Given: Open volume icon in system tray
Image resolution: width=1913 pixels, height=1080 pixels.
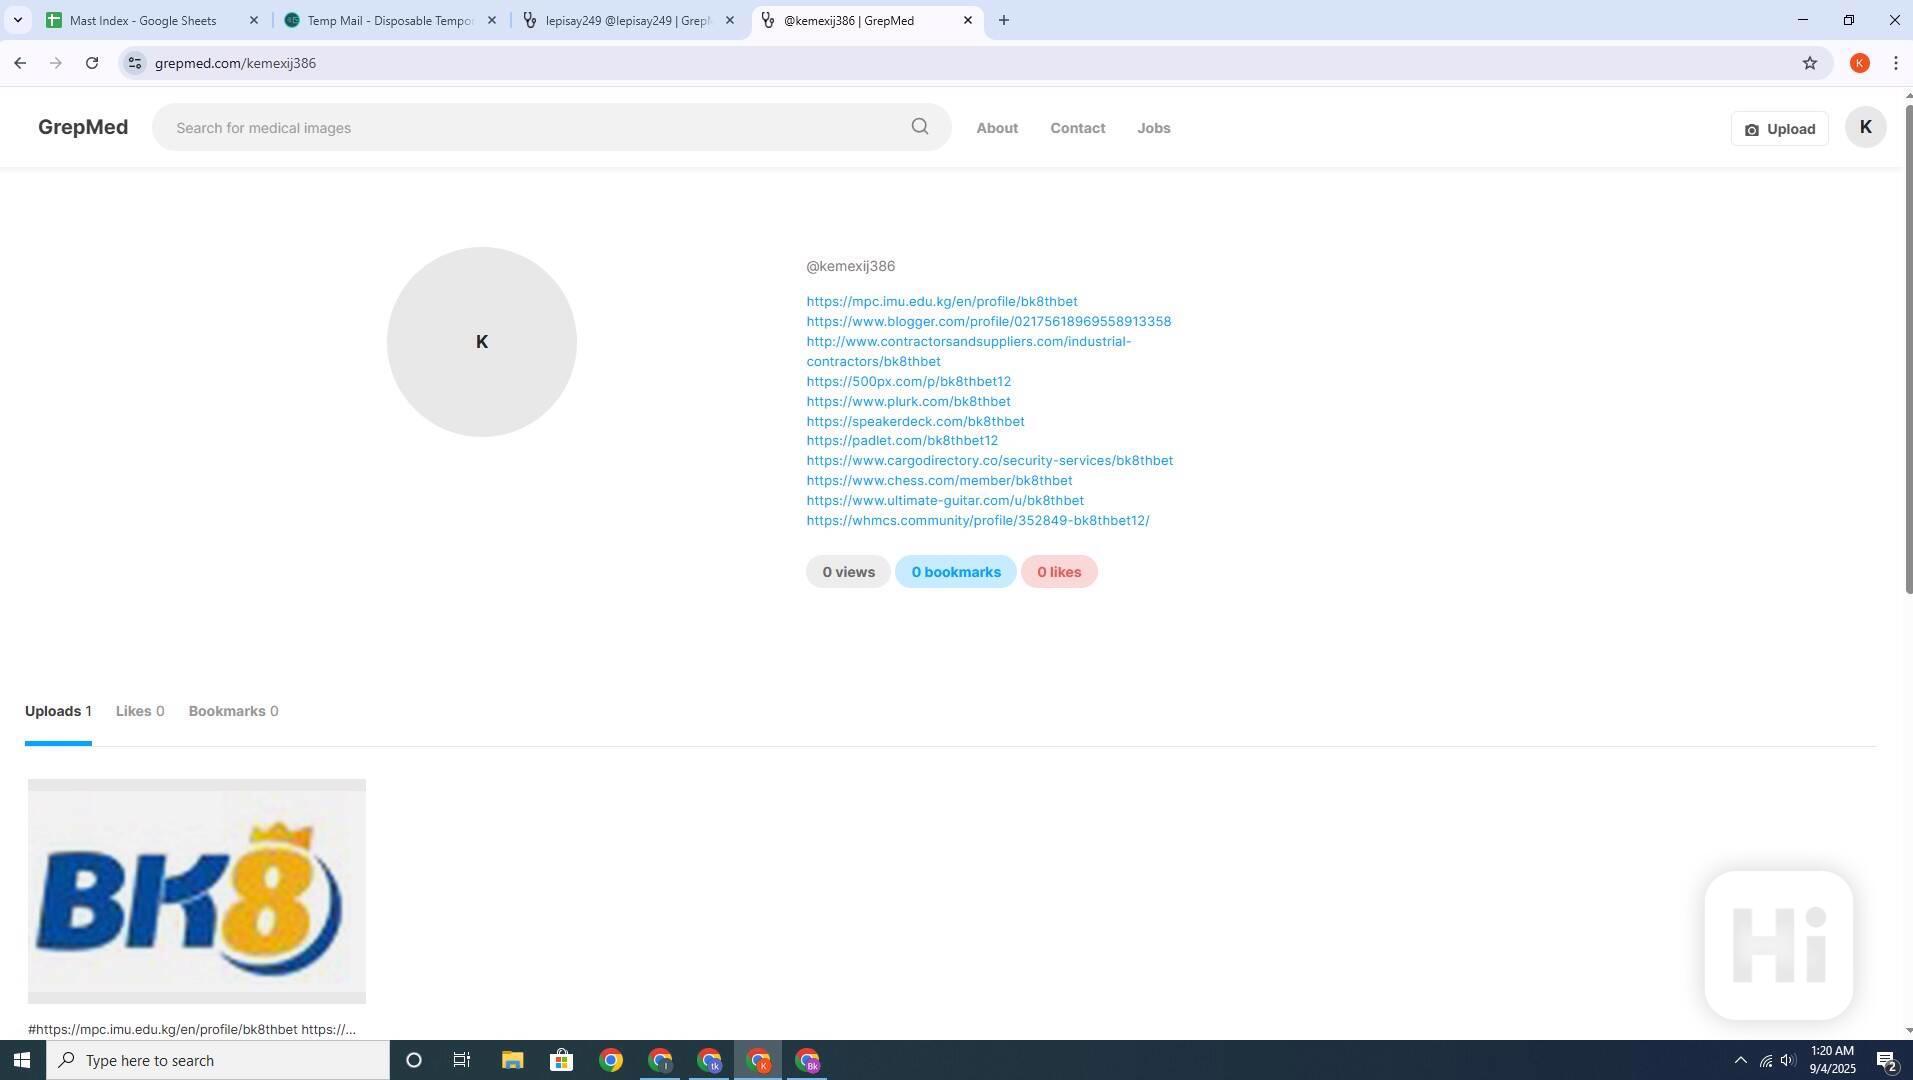Looking at the screenshot, I should 1788,1060.
